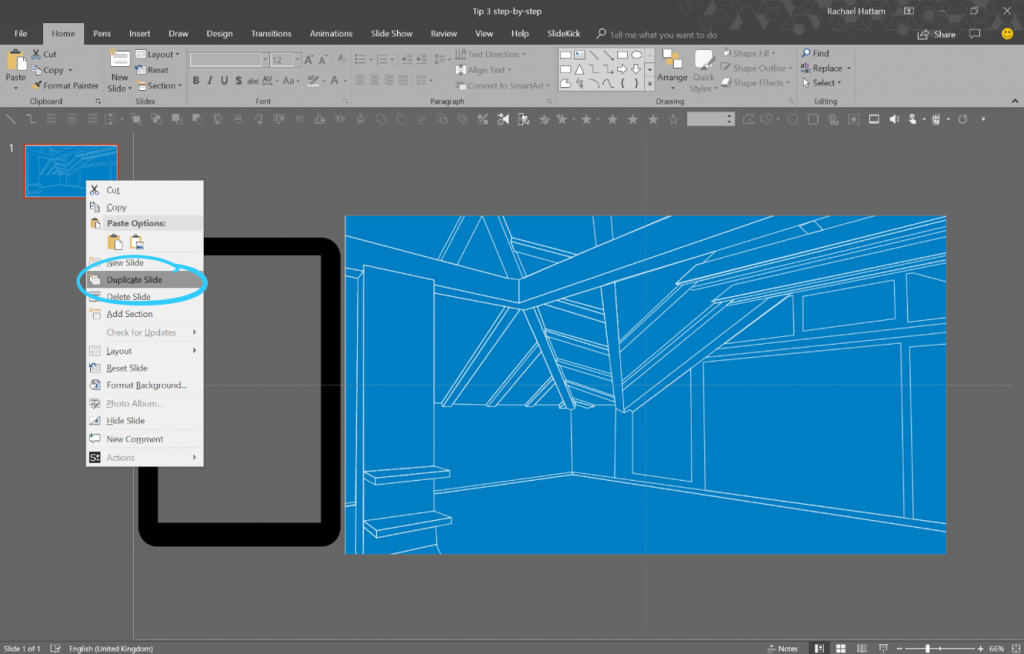Image resolution: width=1024 pixels, height=654 pixels.
Task: Switch to Slide Sorter view in status bar
Action: (841, 647)
